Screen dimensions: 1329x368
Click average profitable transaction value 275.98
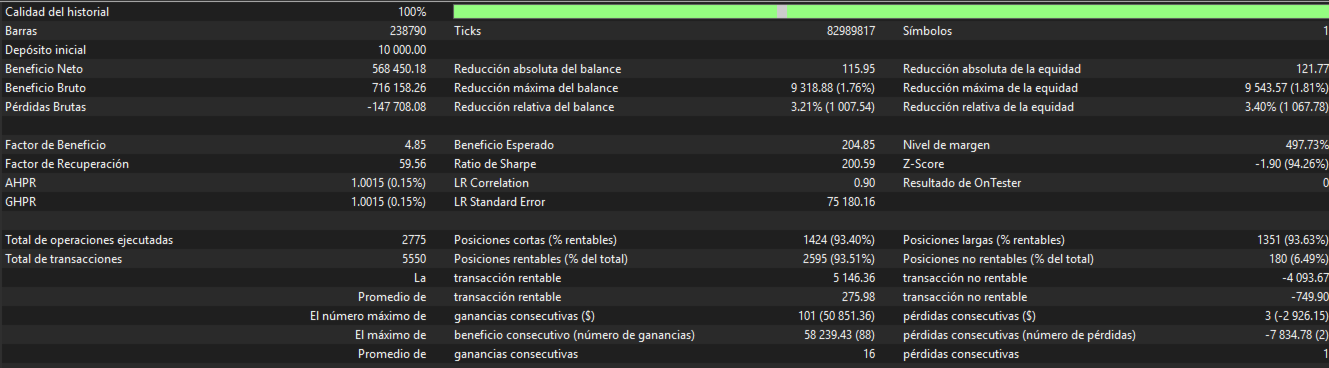pyautogui.click(x=859, y=297)
